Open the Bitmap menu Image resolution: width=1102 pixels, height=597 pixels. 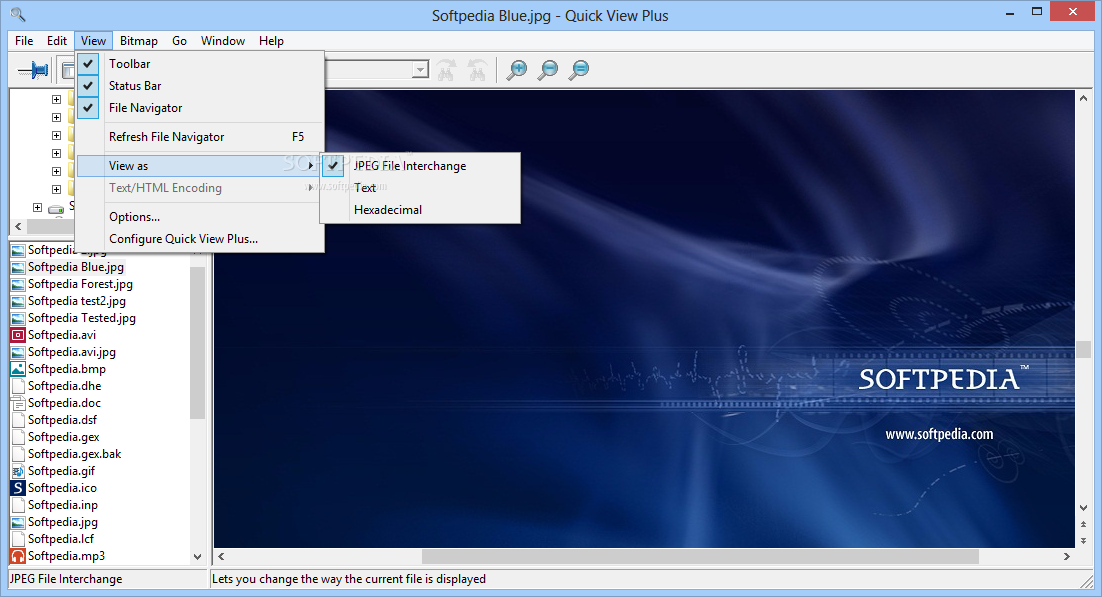point(138,41)
